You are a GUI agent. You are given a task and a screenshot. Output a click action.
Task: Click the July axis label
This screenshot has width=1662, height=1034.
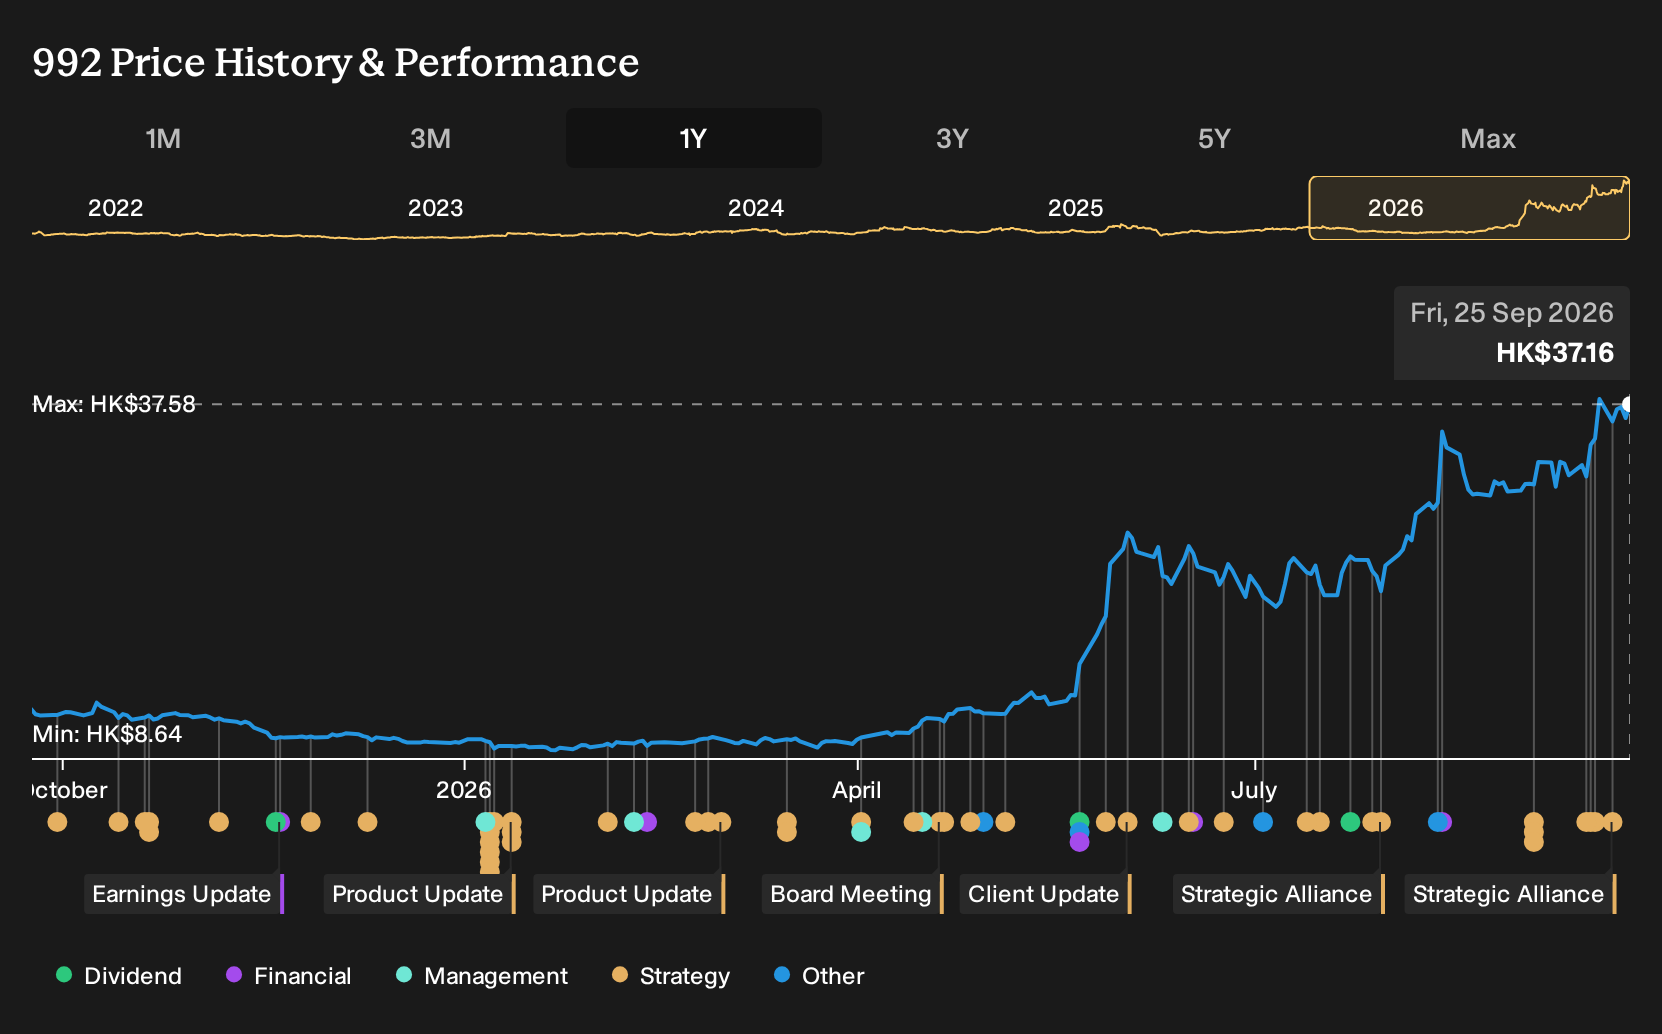[x=1254, y=790]
